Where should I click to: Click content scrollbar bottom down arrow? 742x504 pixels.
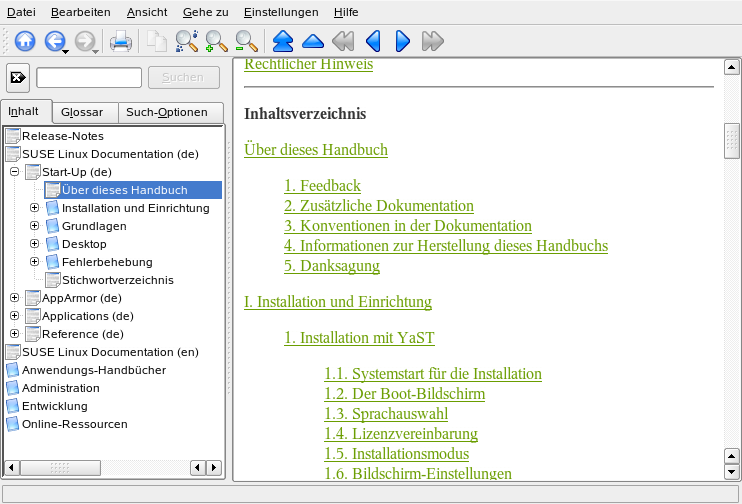pos(732,472)
